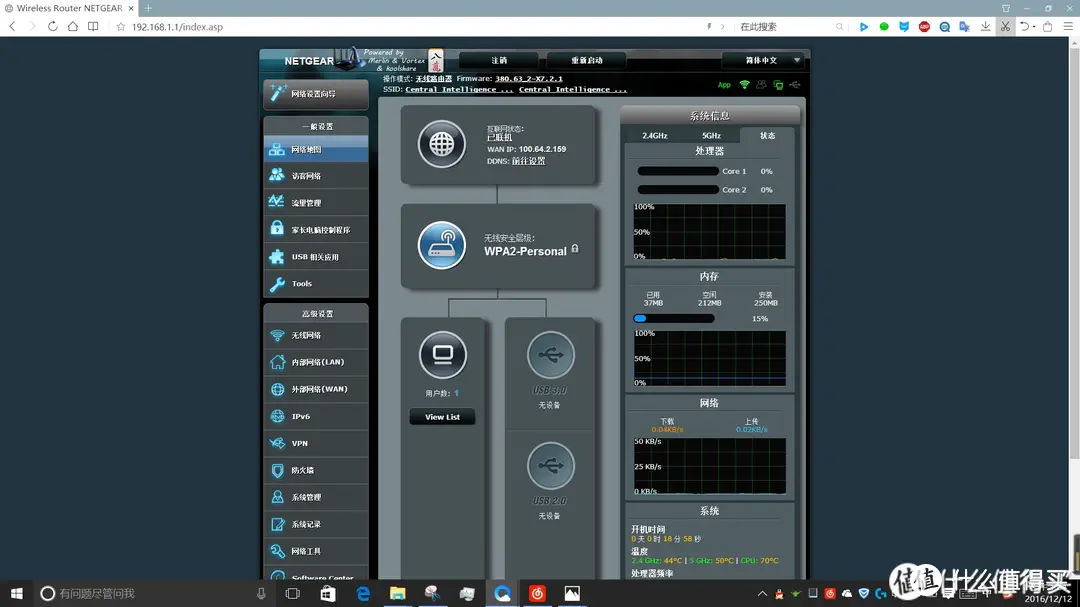The image size is (1080, 607).
Task: Open a new browser tab
Action: click(x=148, y=8)
